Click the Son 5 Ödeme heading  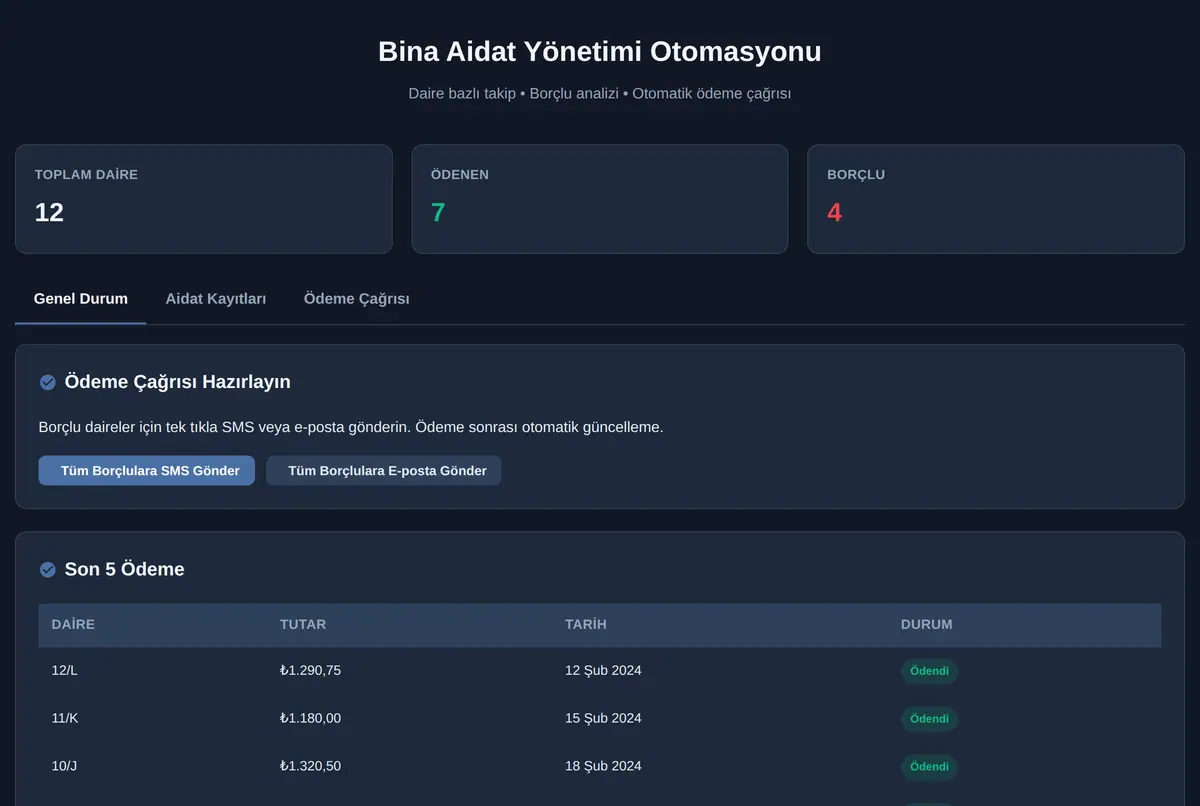(x=125, y=569)
